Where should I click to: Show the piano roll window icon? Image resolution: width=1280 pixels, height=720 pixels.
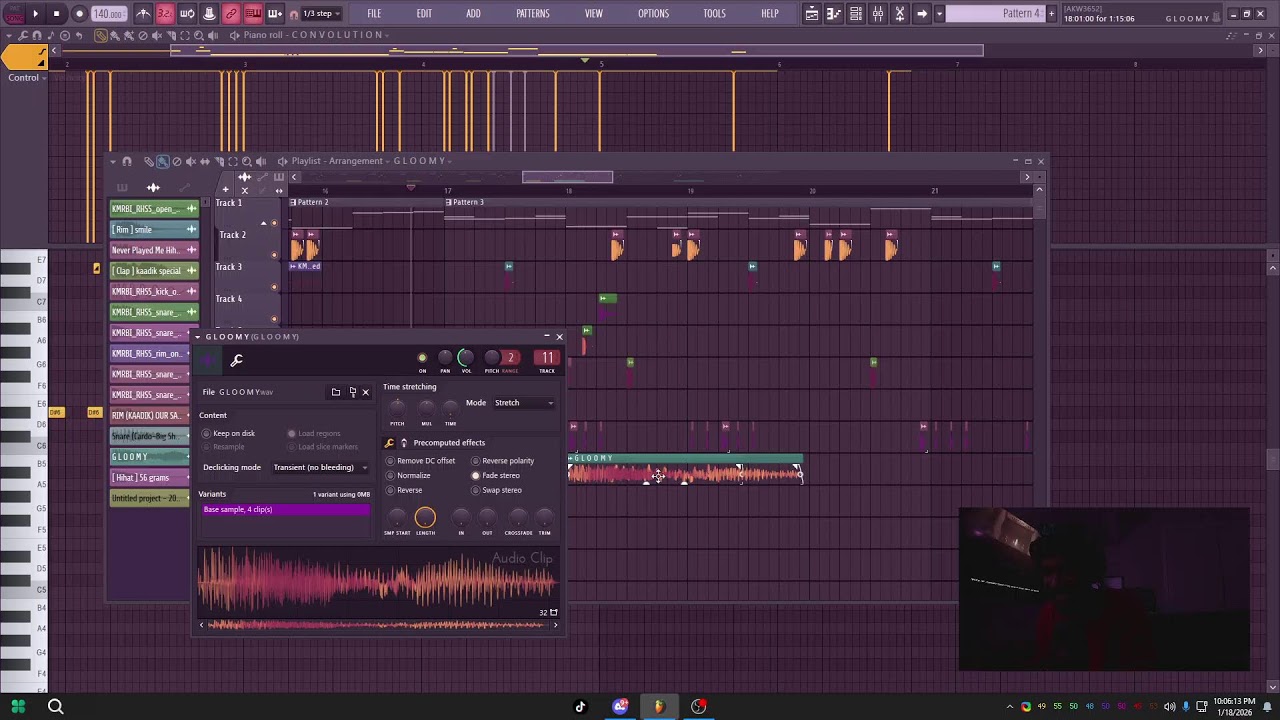(834, 14)
